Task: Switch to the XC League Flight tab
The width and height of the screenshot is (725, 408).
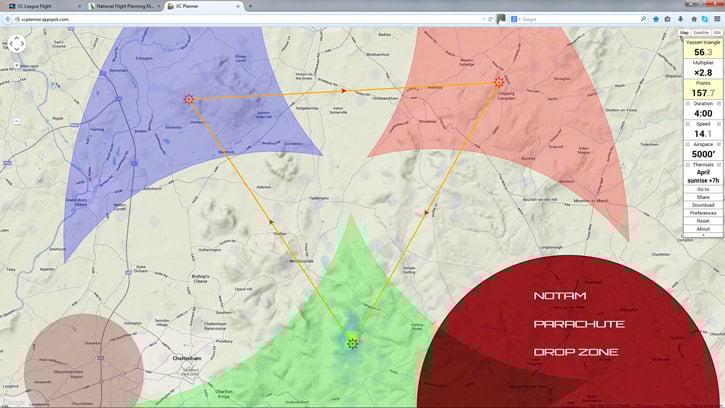Action: point(40,6)
